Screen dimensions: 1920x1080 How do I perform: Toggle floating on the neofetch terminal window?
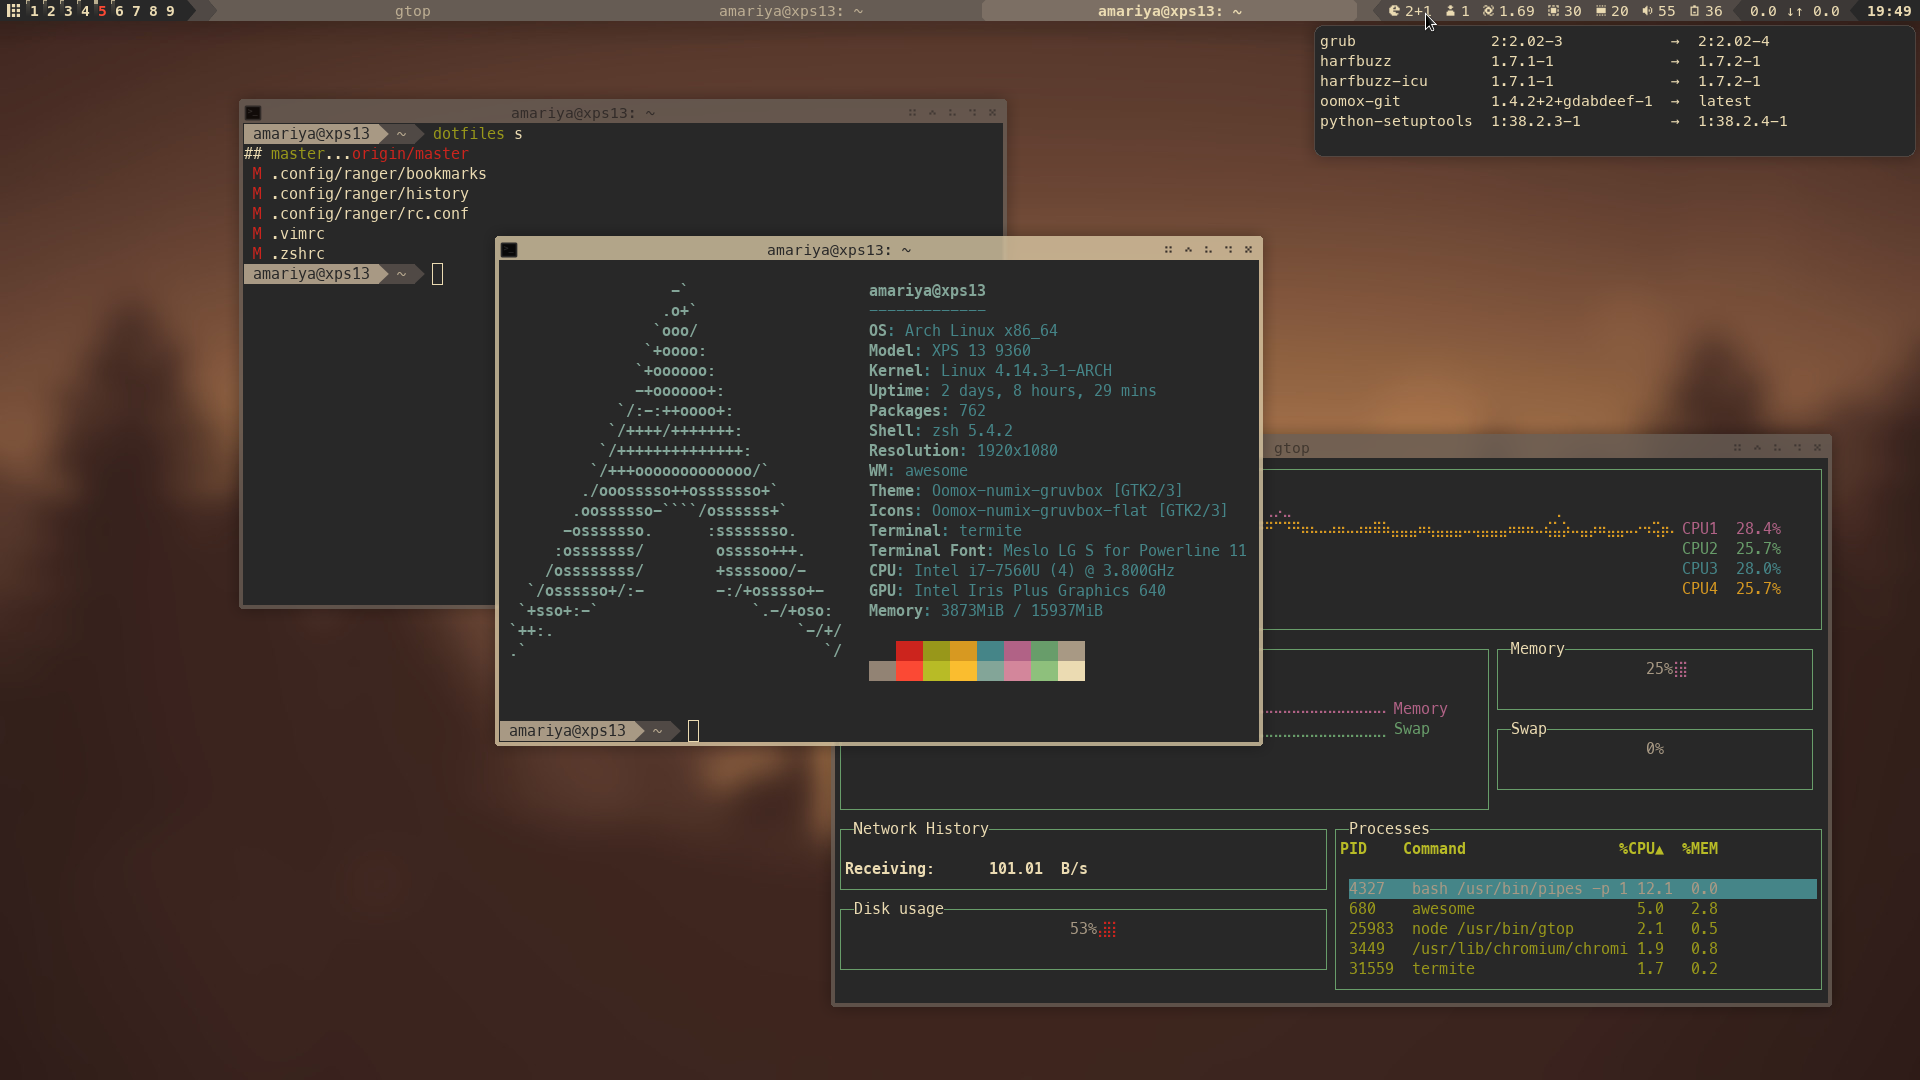tap(1168, 250)
